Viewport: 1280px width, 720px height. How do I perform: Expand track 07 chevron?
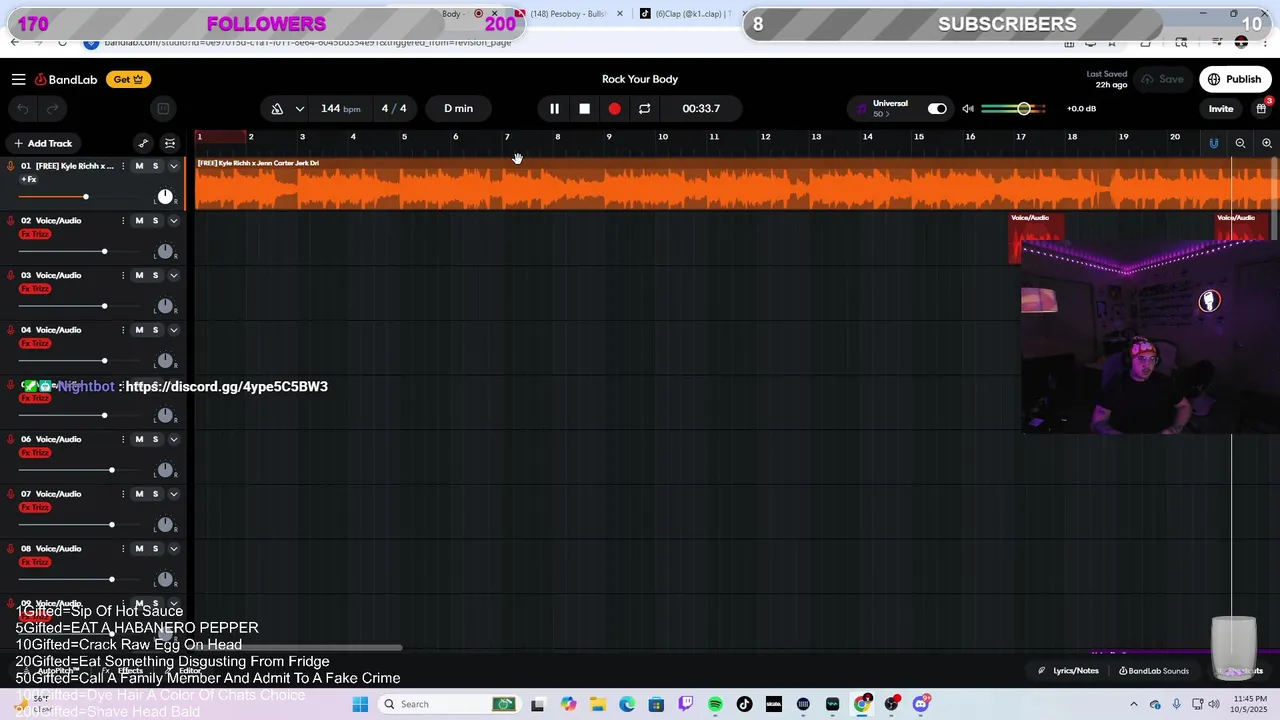click(x=173, y=494)
